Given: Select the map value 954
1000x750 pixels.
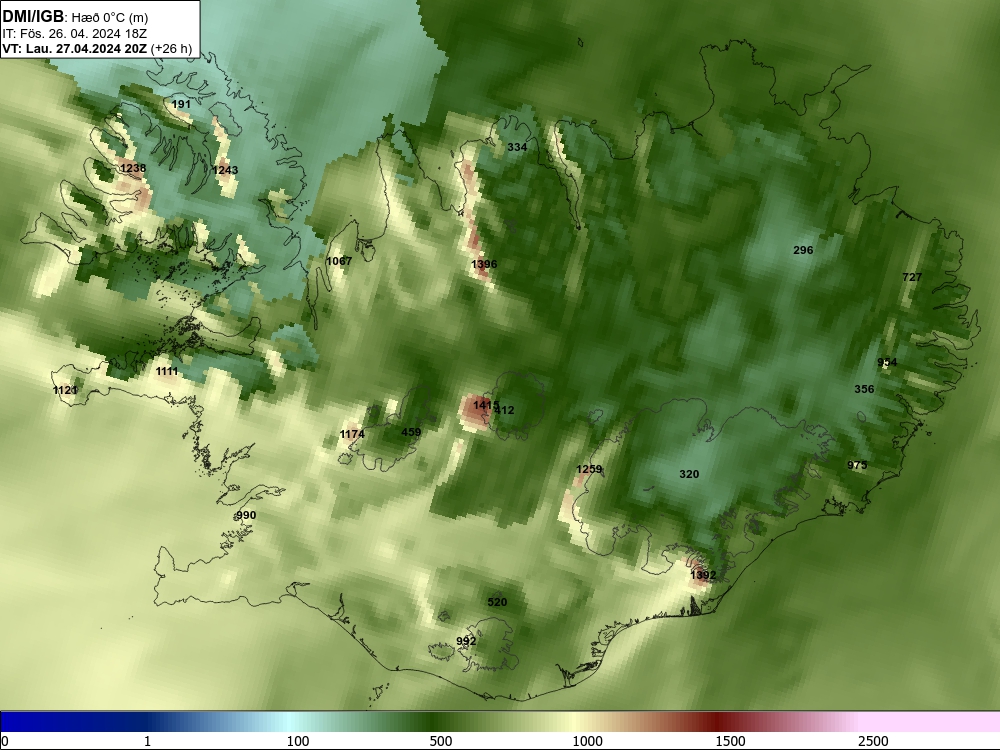Looking at the screenshot, I should [887, 362].
